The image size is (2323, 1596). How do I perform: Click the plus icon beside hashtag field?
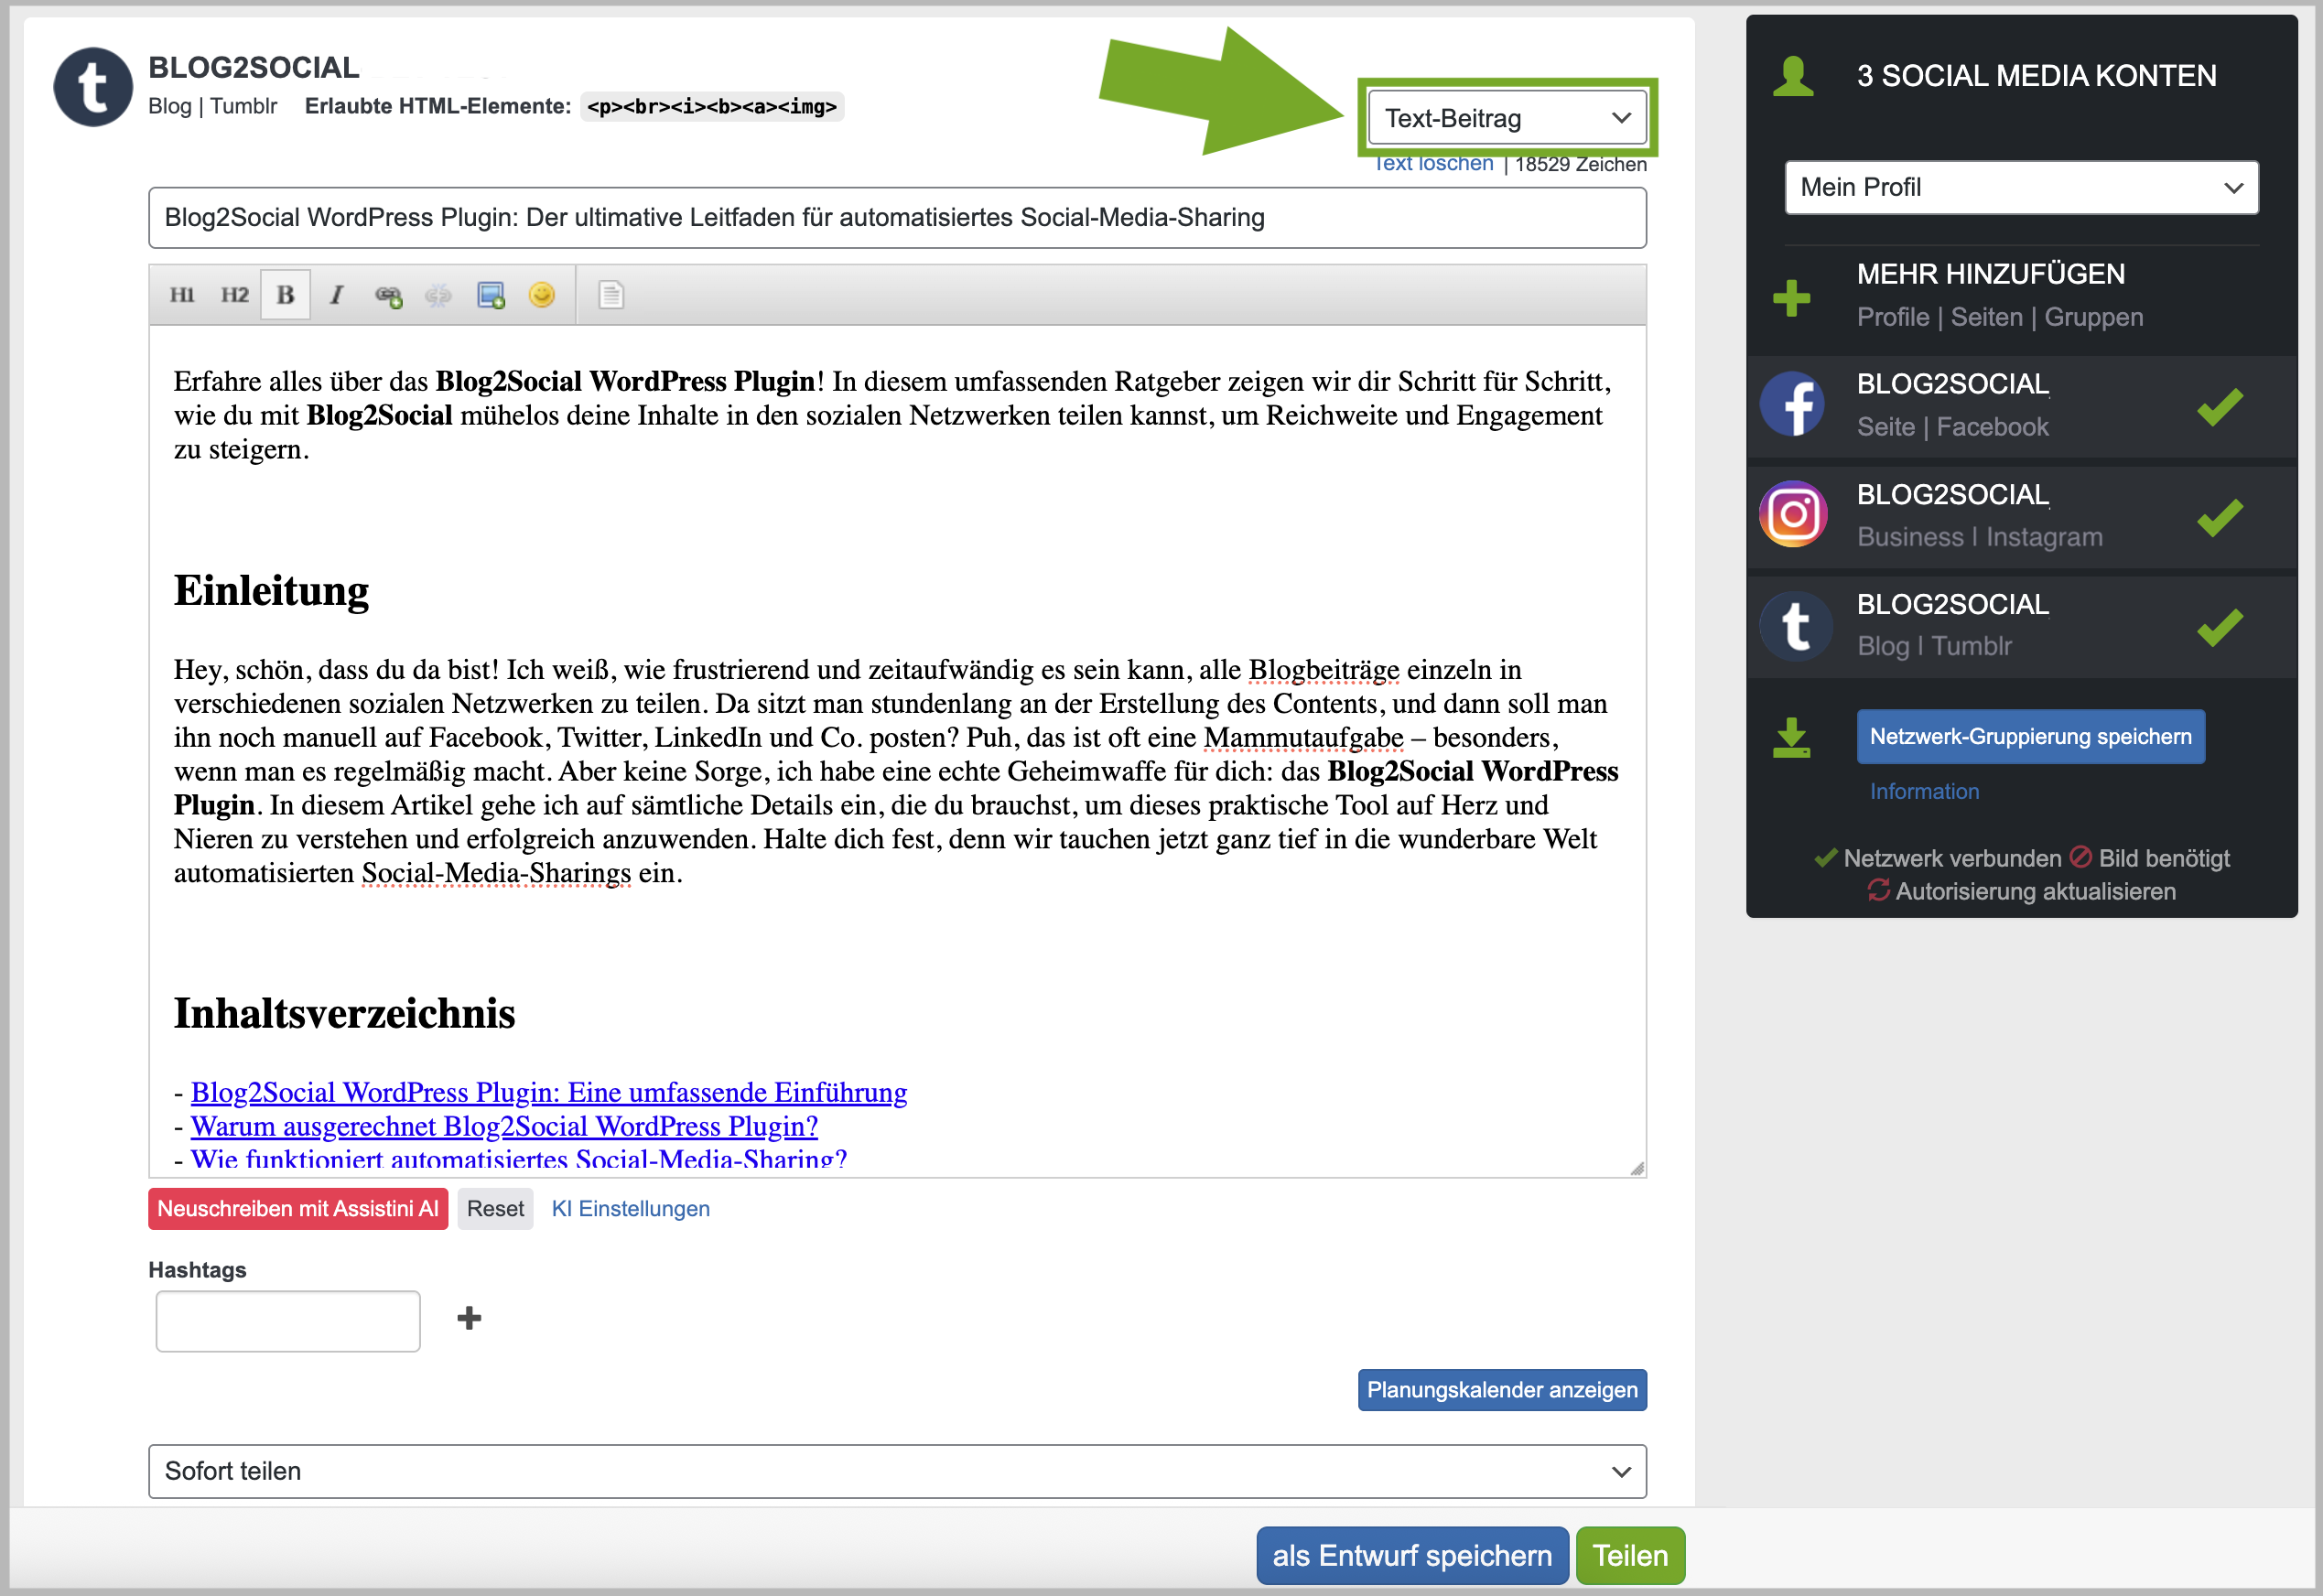[x=469, y=1318]
